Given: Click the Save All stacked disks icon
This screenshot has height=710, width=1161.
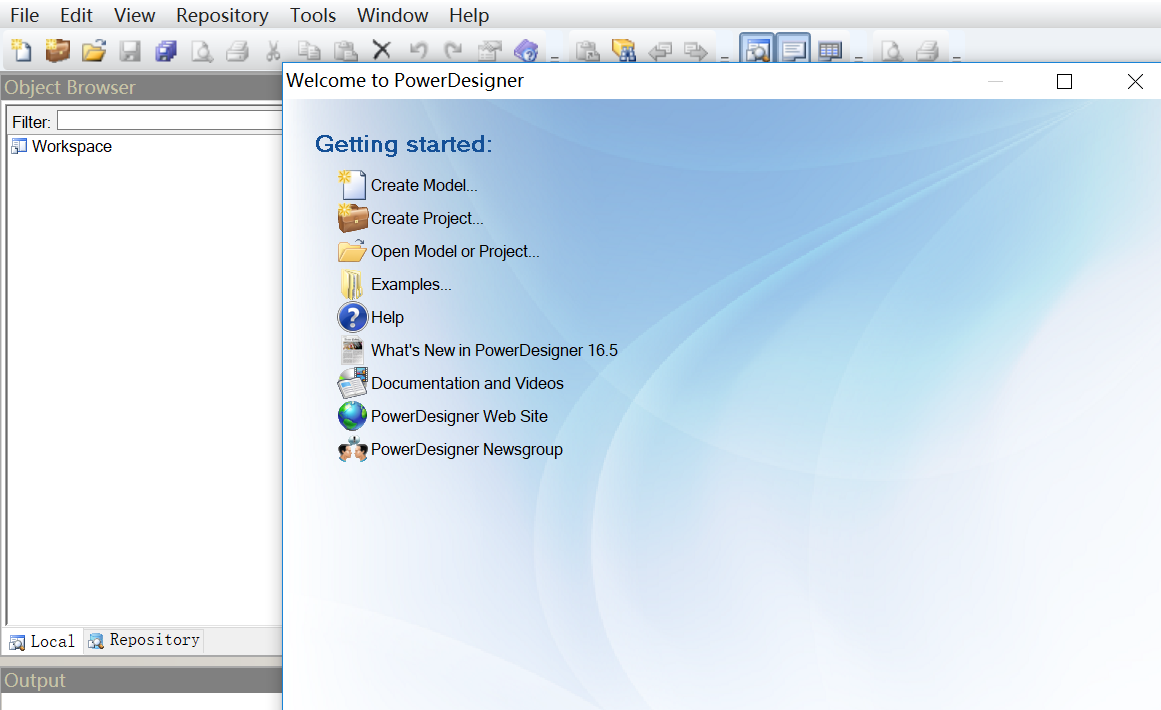Looking at the screenshot, I should [166, 50].
